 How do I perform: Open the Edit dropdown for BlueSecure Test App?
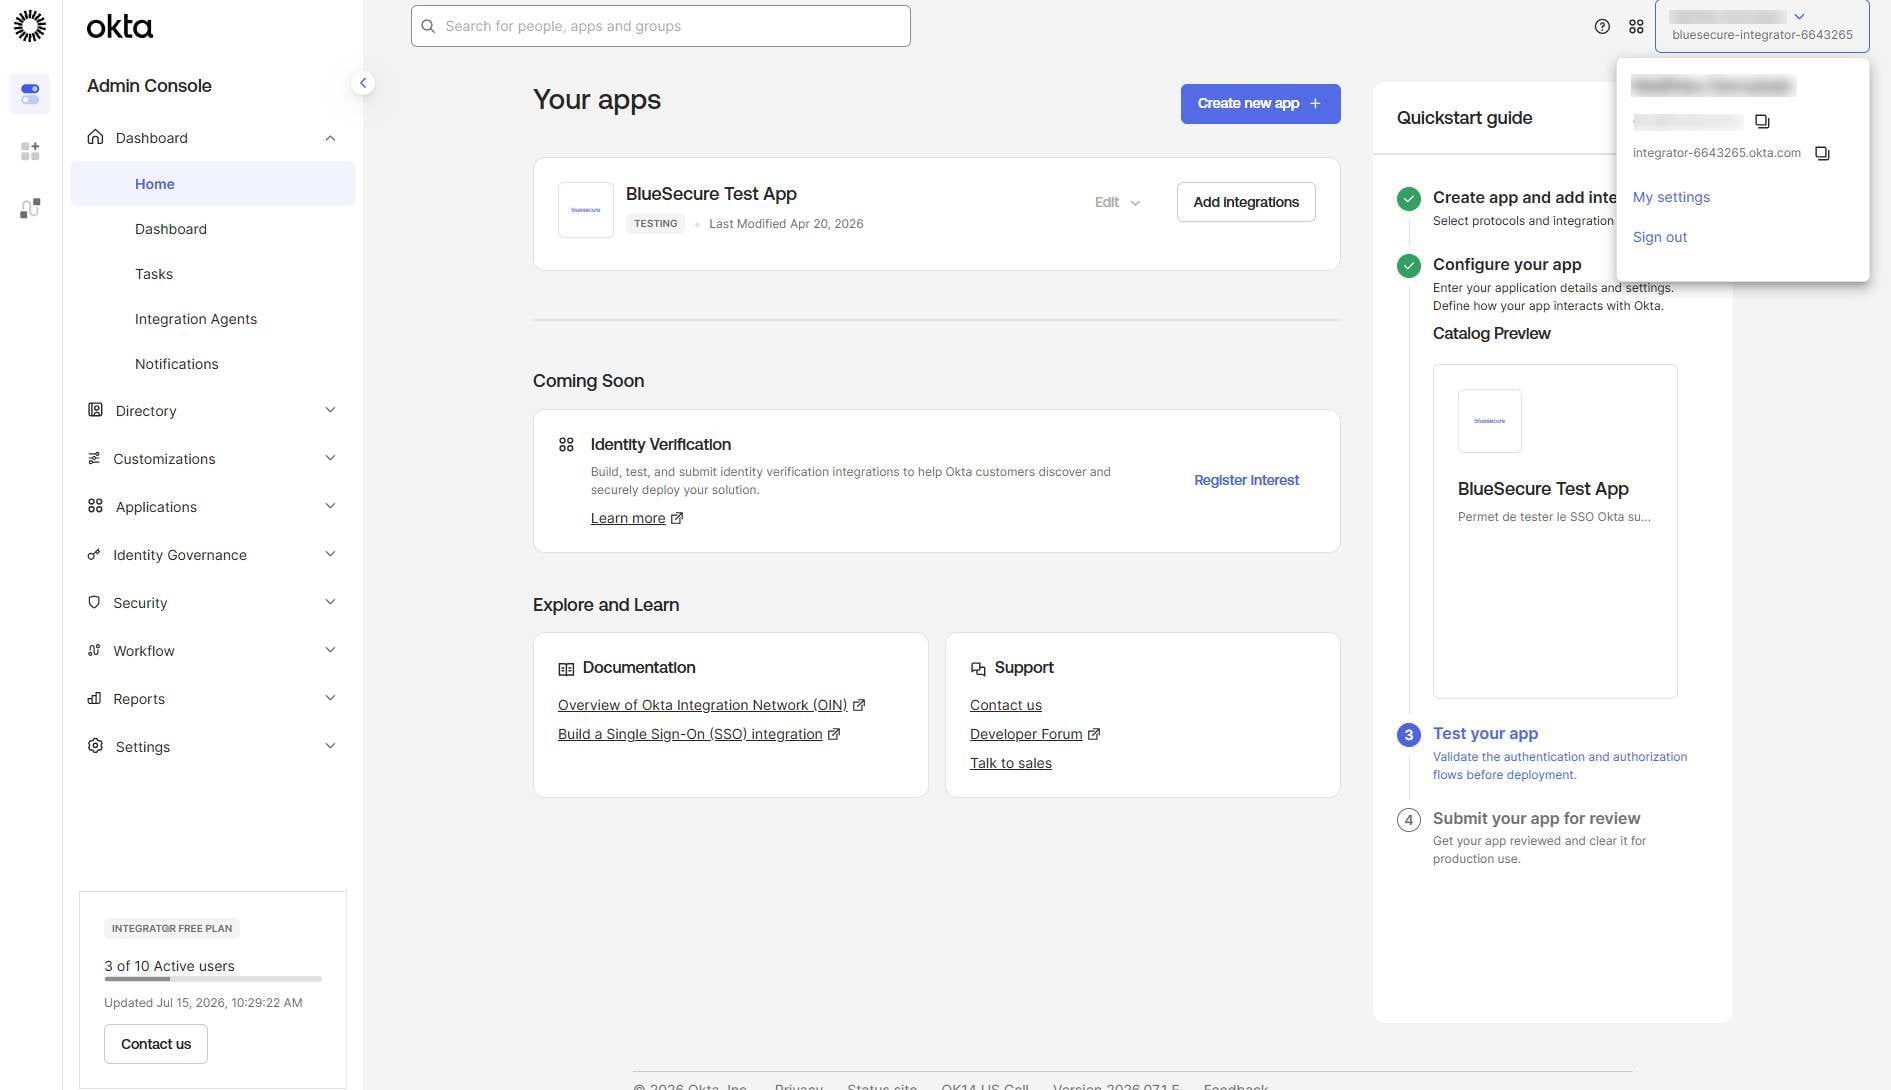(1117, 202)
